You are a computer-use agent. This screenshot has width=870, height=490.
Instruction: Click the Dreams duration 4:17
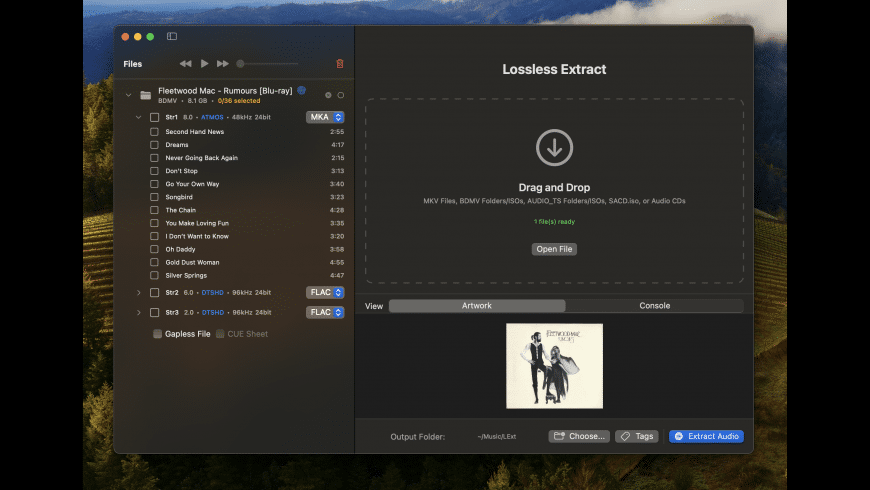[x=337, y=145]
